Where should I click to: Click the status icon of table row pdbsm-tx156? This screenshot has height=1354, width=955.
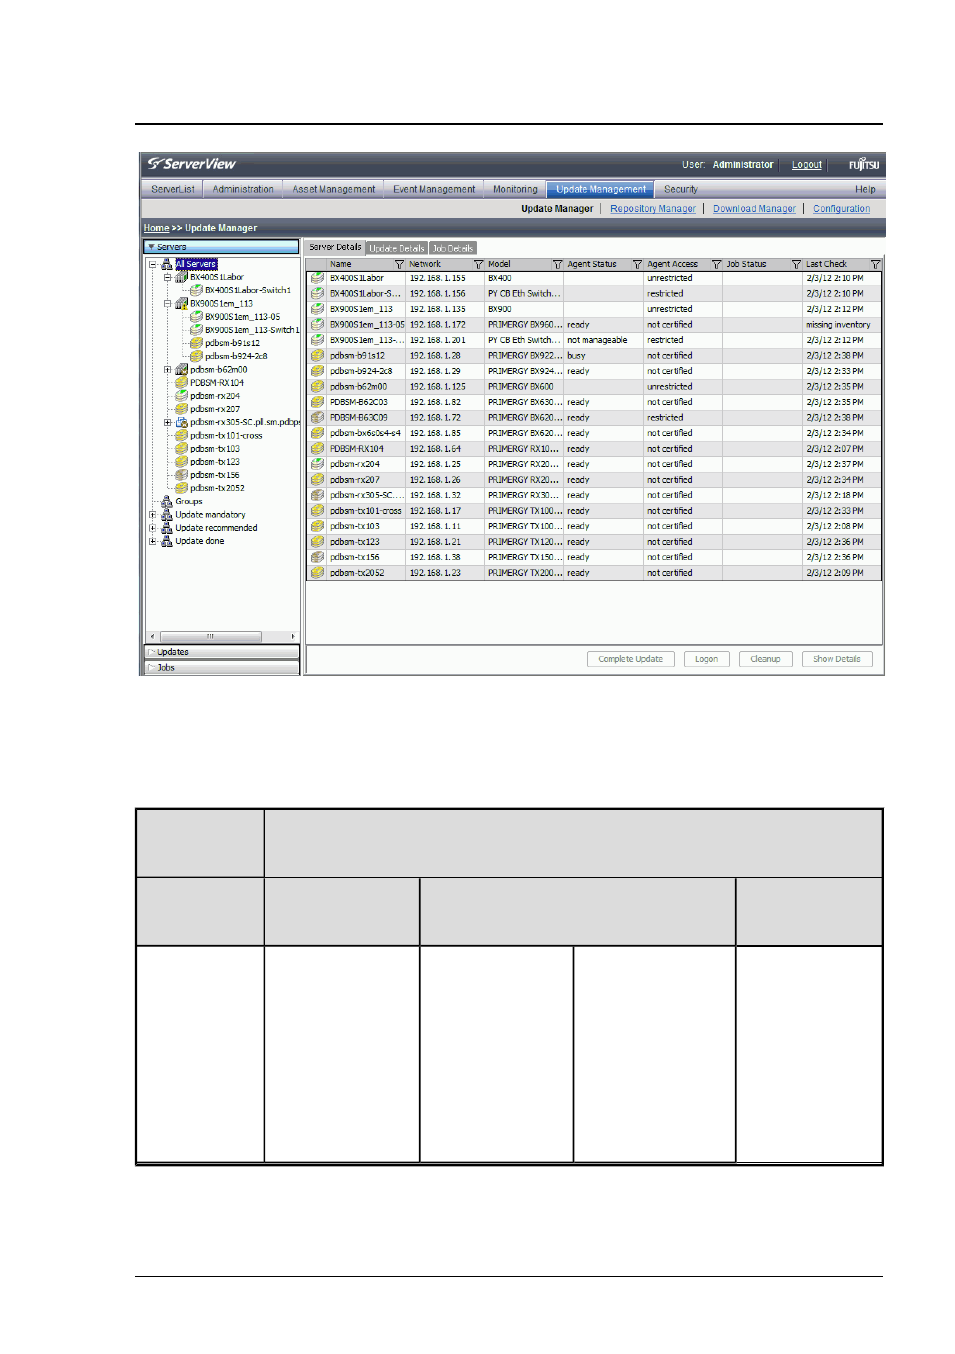coord(317,557)
